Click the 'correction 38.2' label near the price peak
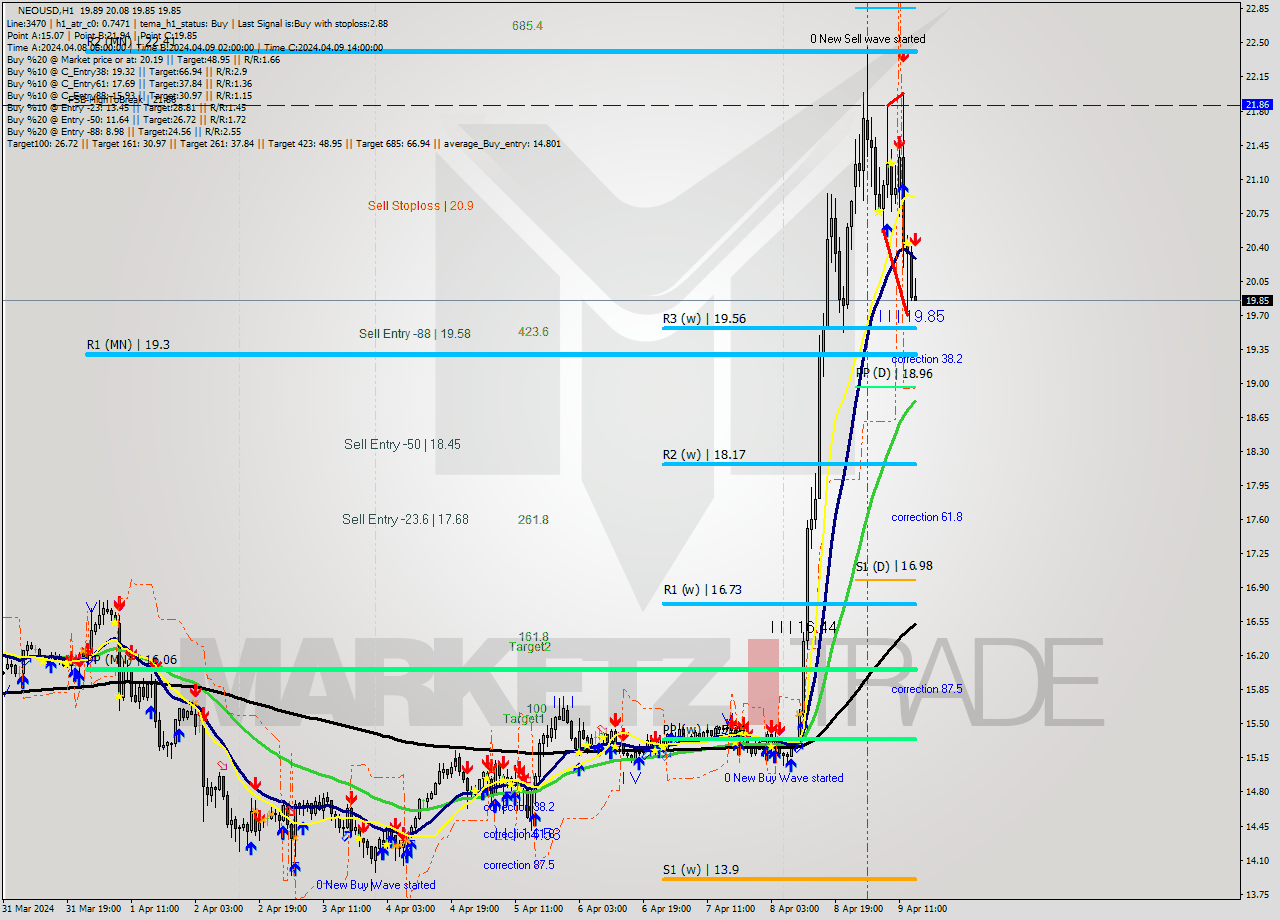Screen dimensions: 1280x920 [x=927, y=359]
